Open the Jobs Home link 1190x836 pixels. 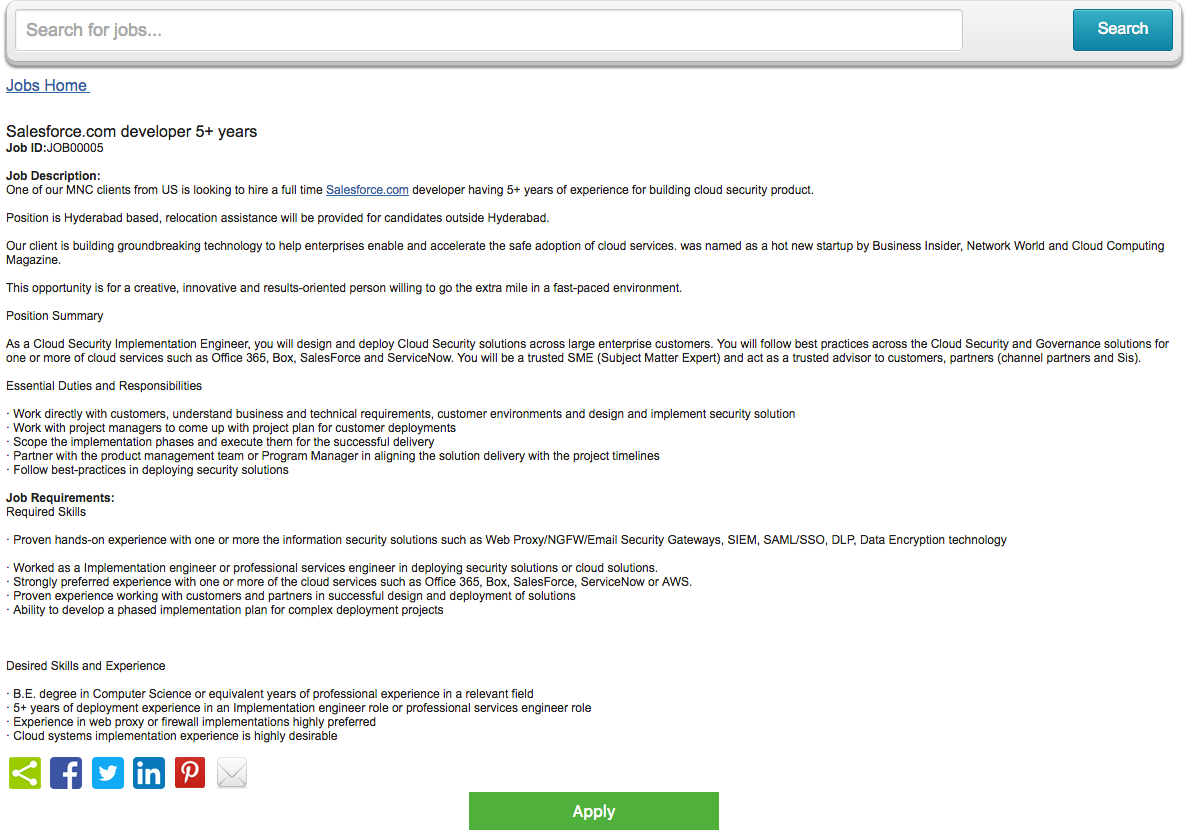click(47, 86)
